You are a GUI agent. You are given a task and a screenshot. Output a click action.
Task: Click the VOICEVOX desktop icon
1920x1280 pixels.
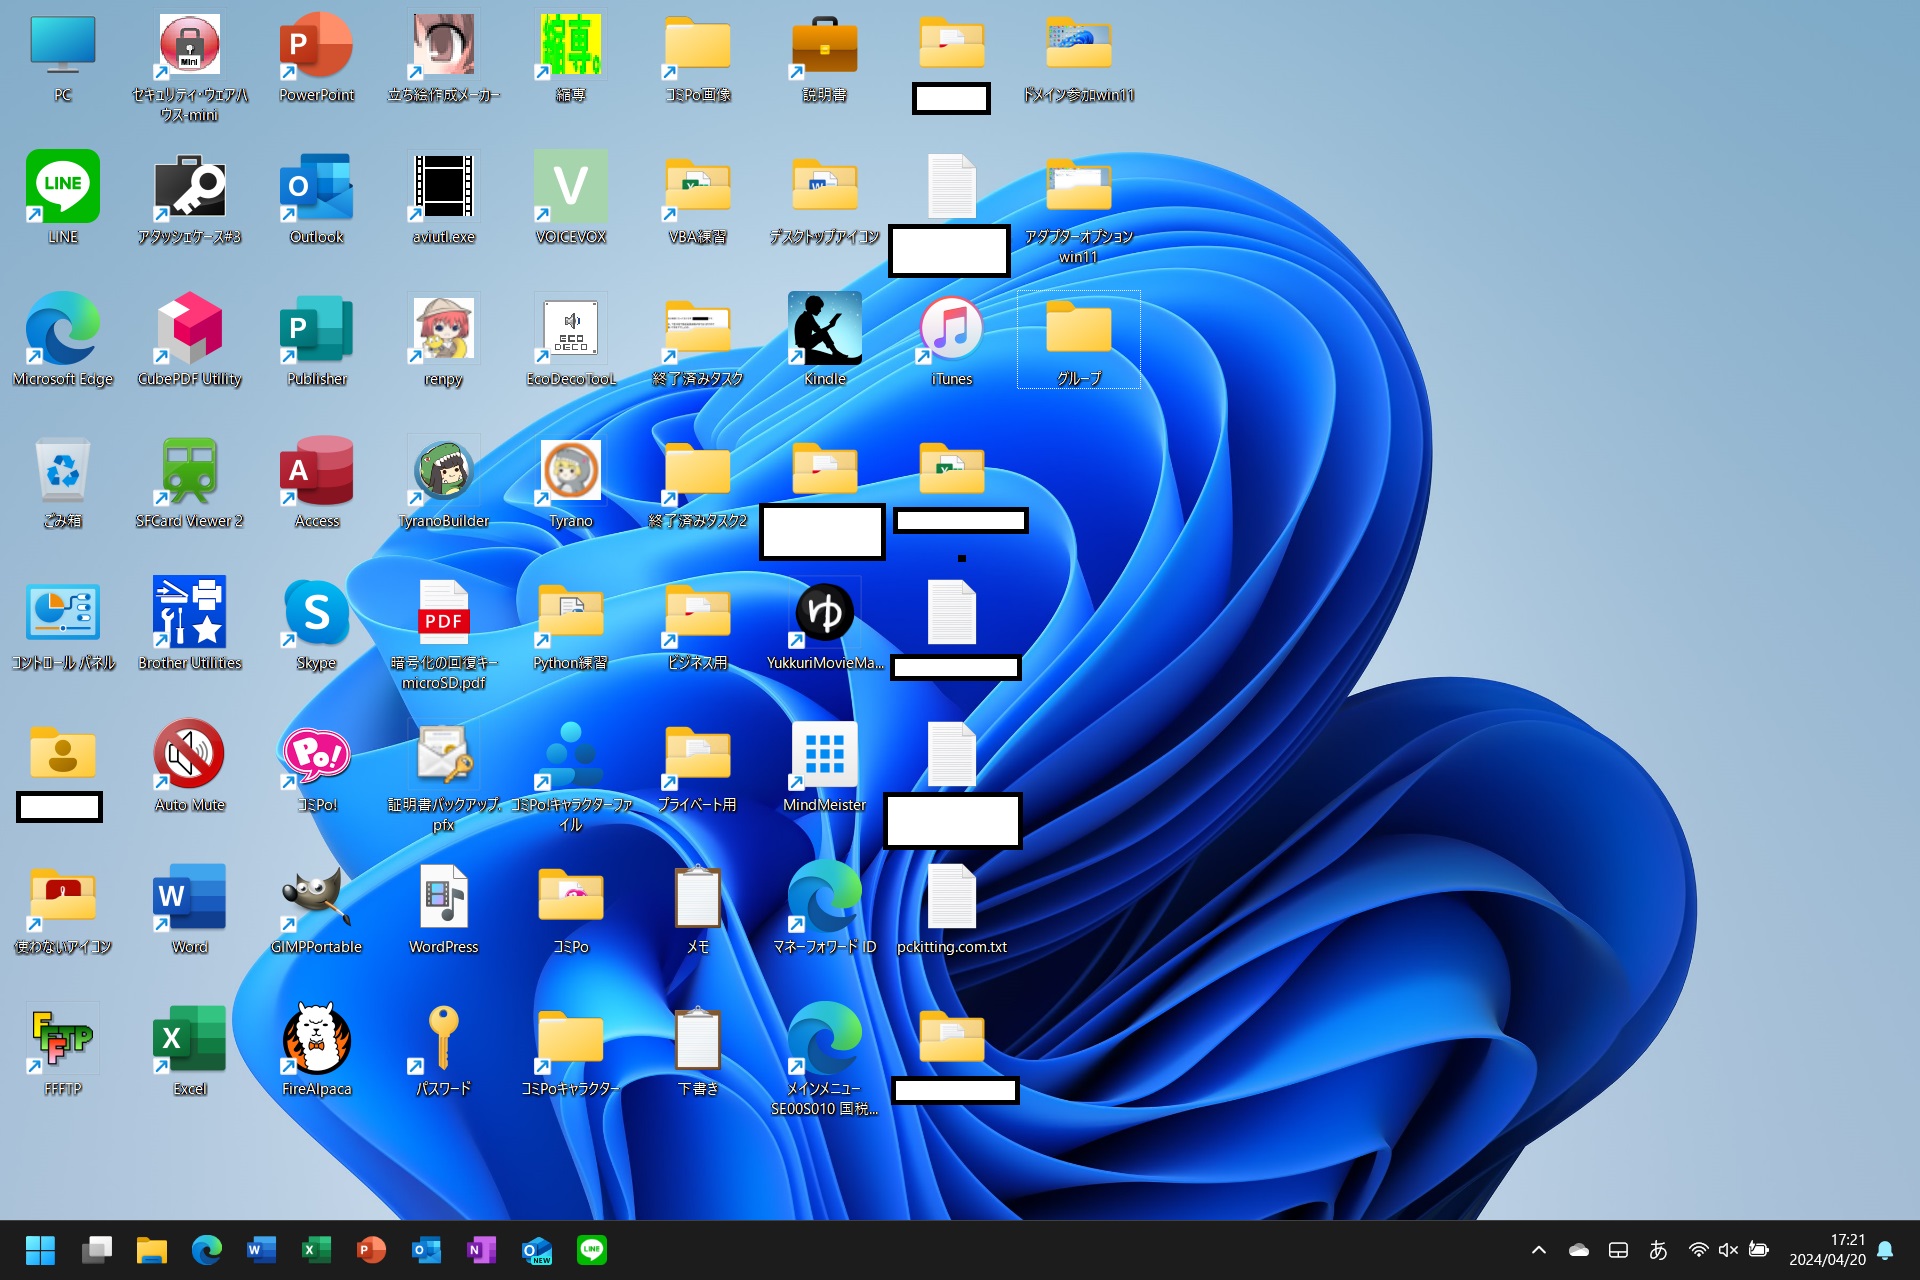(570, 187)
